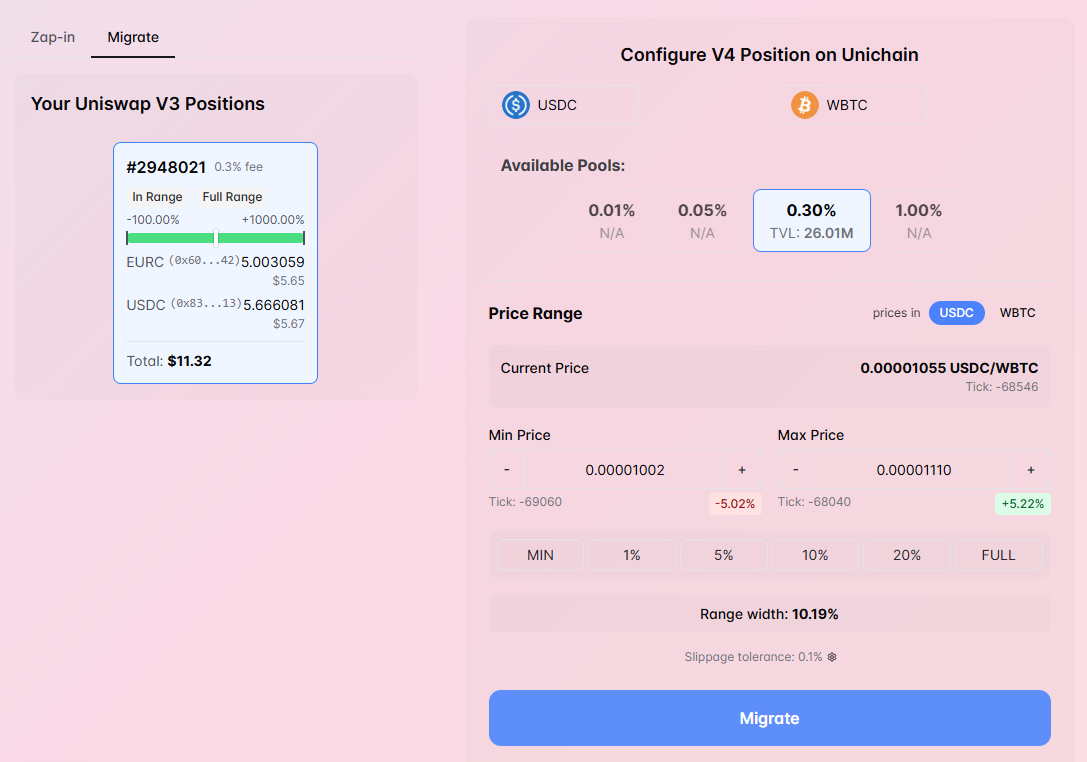This screenshot has height=762, width=1087.
Task: Select the 0.30% pool with TVL 26.01M
Action: [812, 220]
